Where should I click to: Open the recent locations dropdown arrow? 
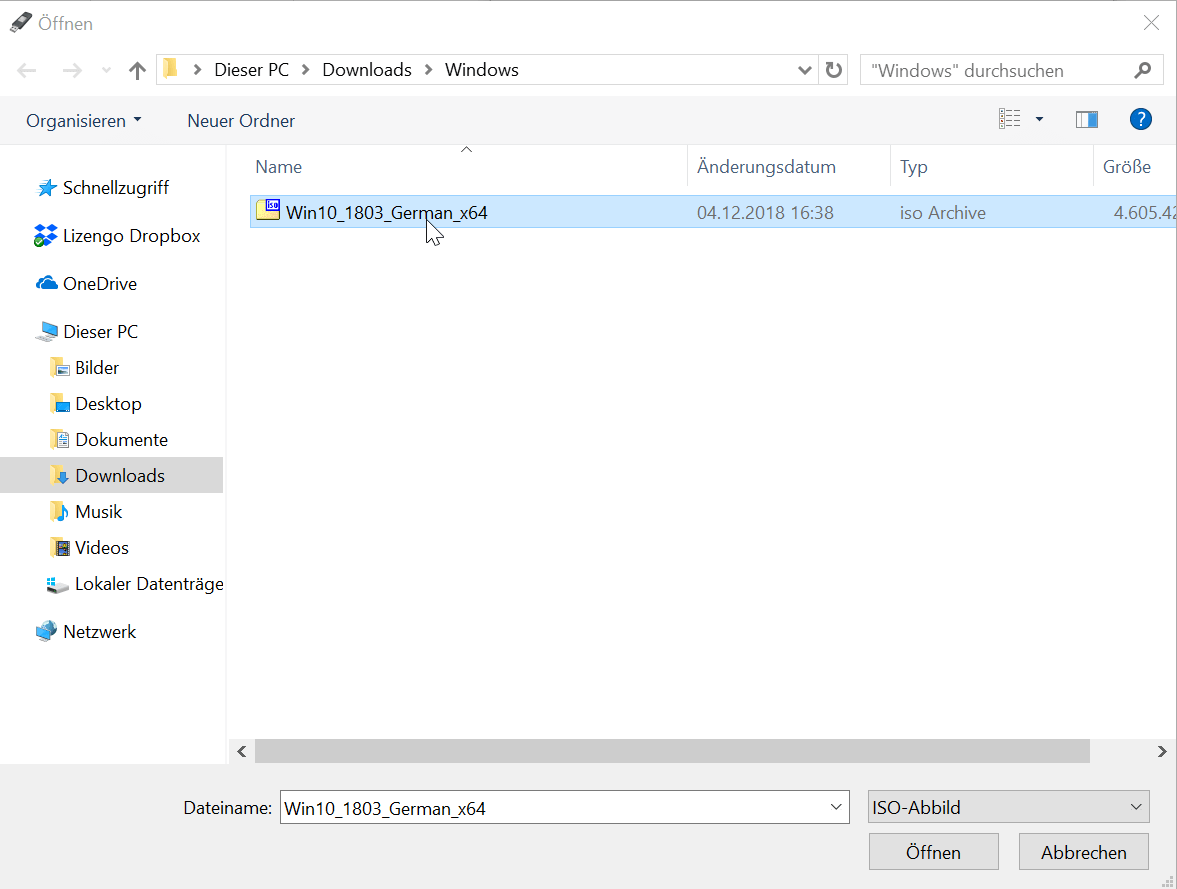[x=107, y=71]
